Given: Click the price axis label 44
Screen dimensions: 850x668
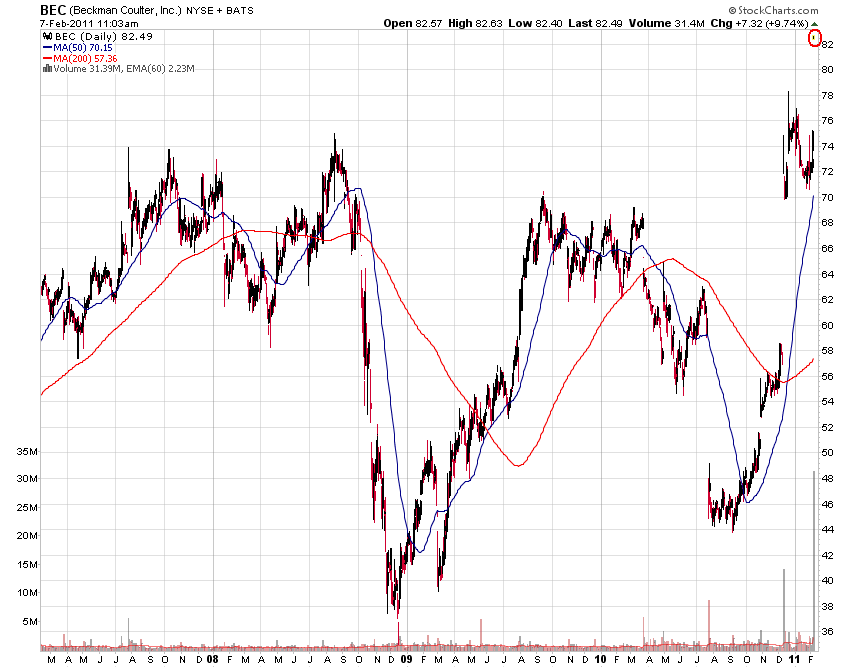Looking at the screenshot, I should pos(827,529).
